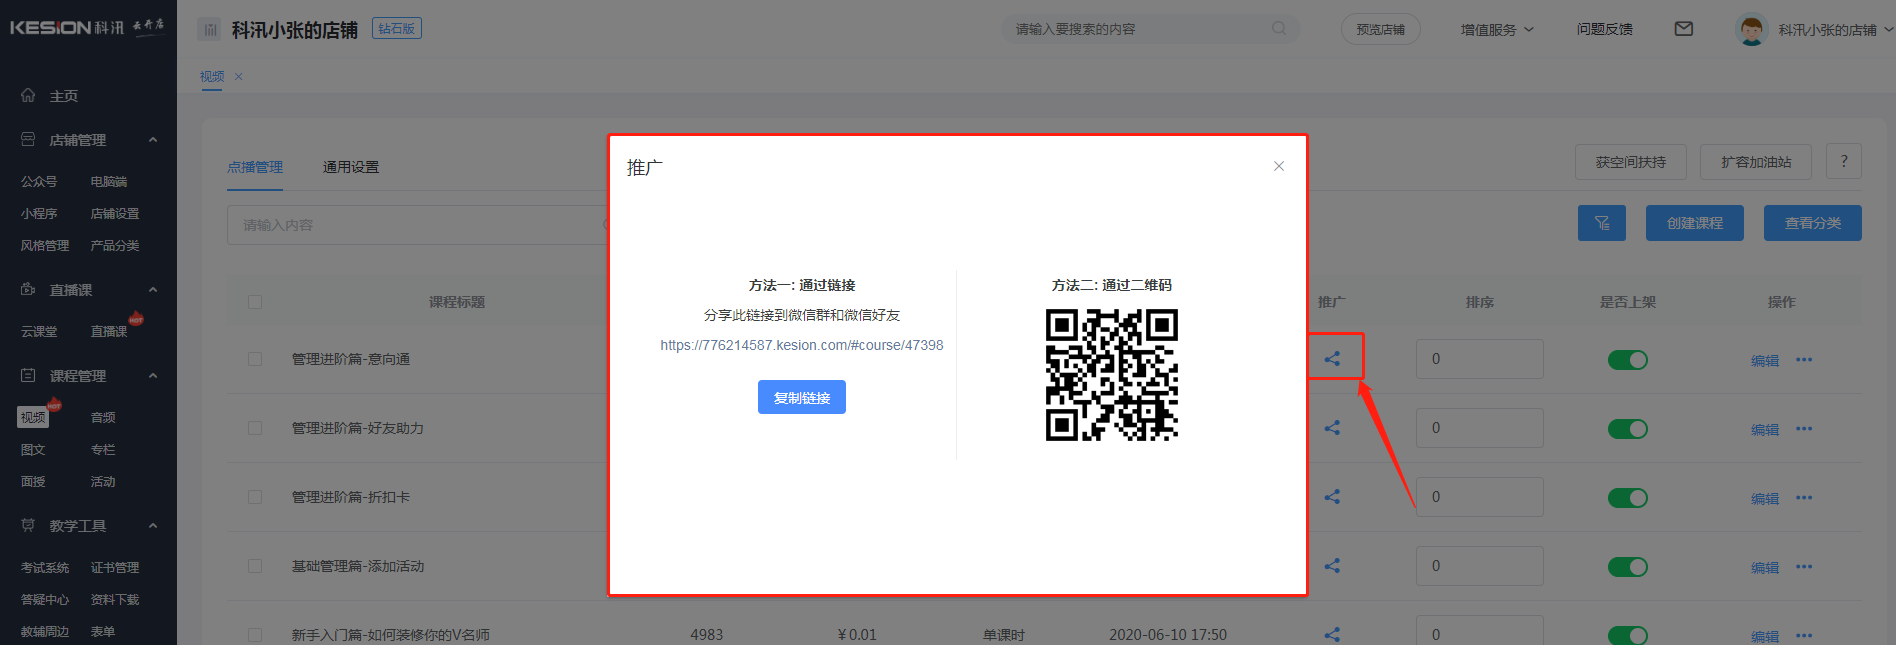
Task: Open 店铺设置 in the sidebar
Action: 115,214
